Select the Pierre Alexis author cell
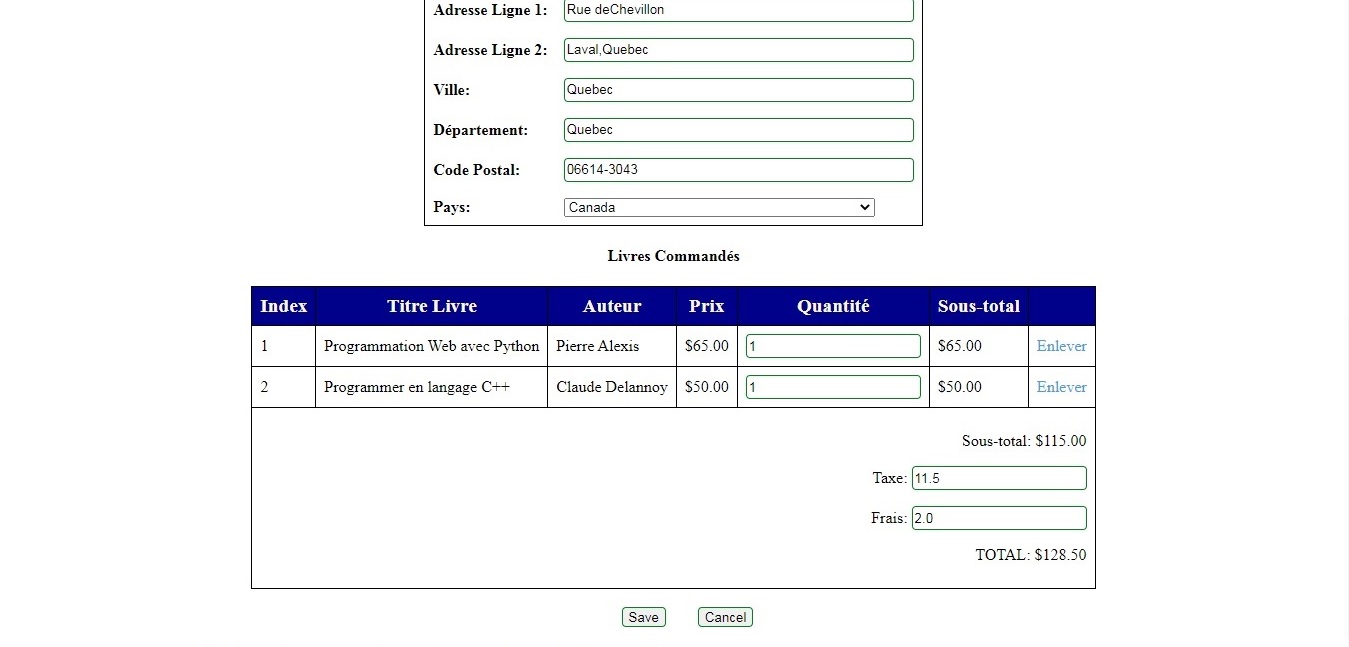1349x647 pixels. [598, 346]
